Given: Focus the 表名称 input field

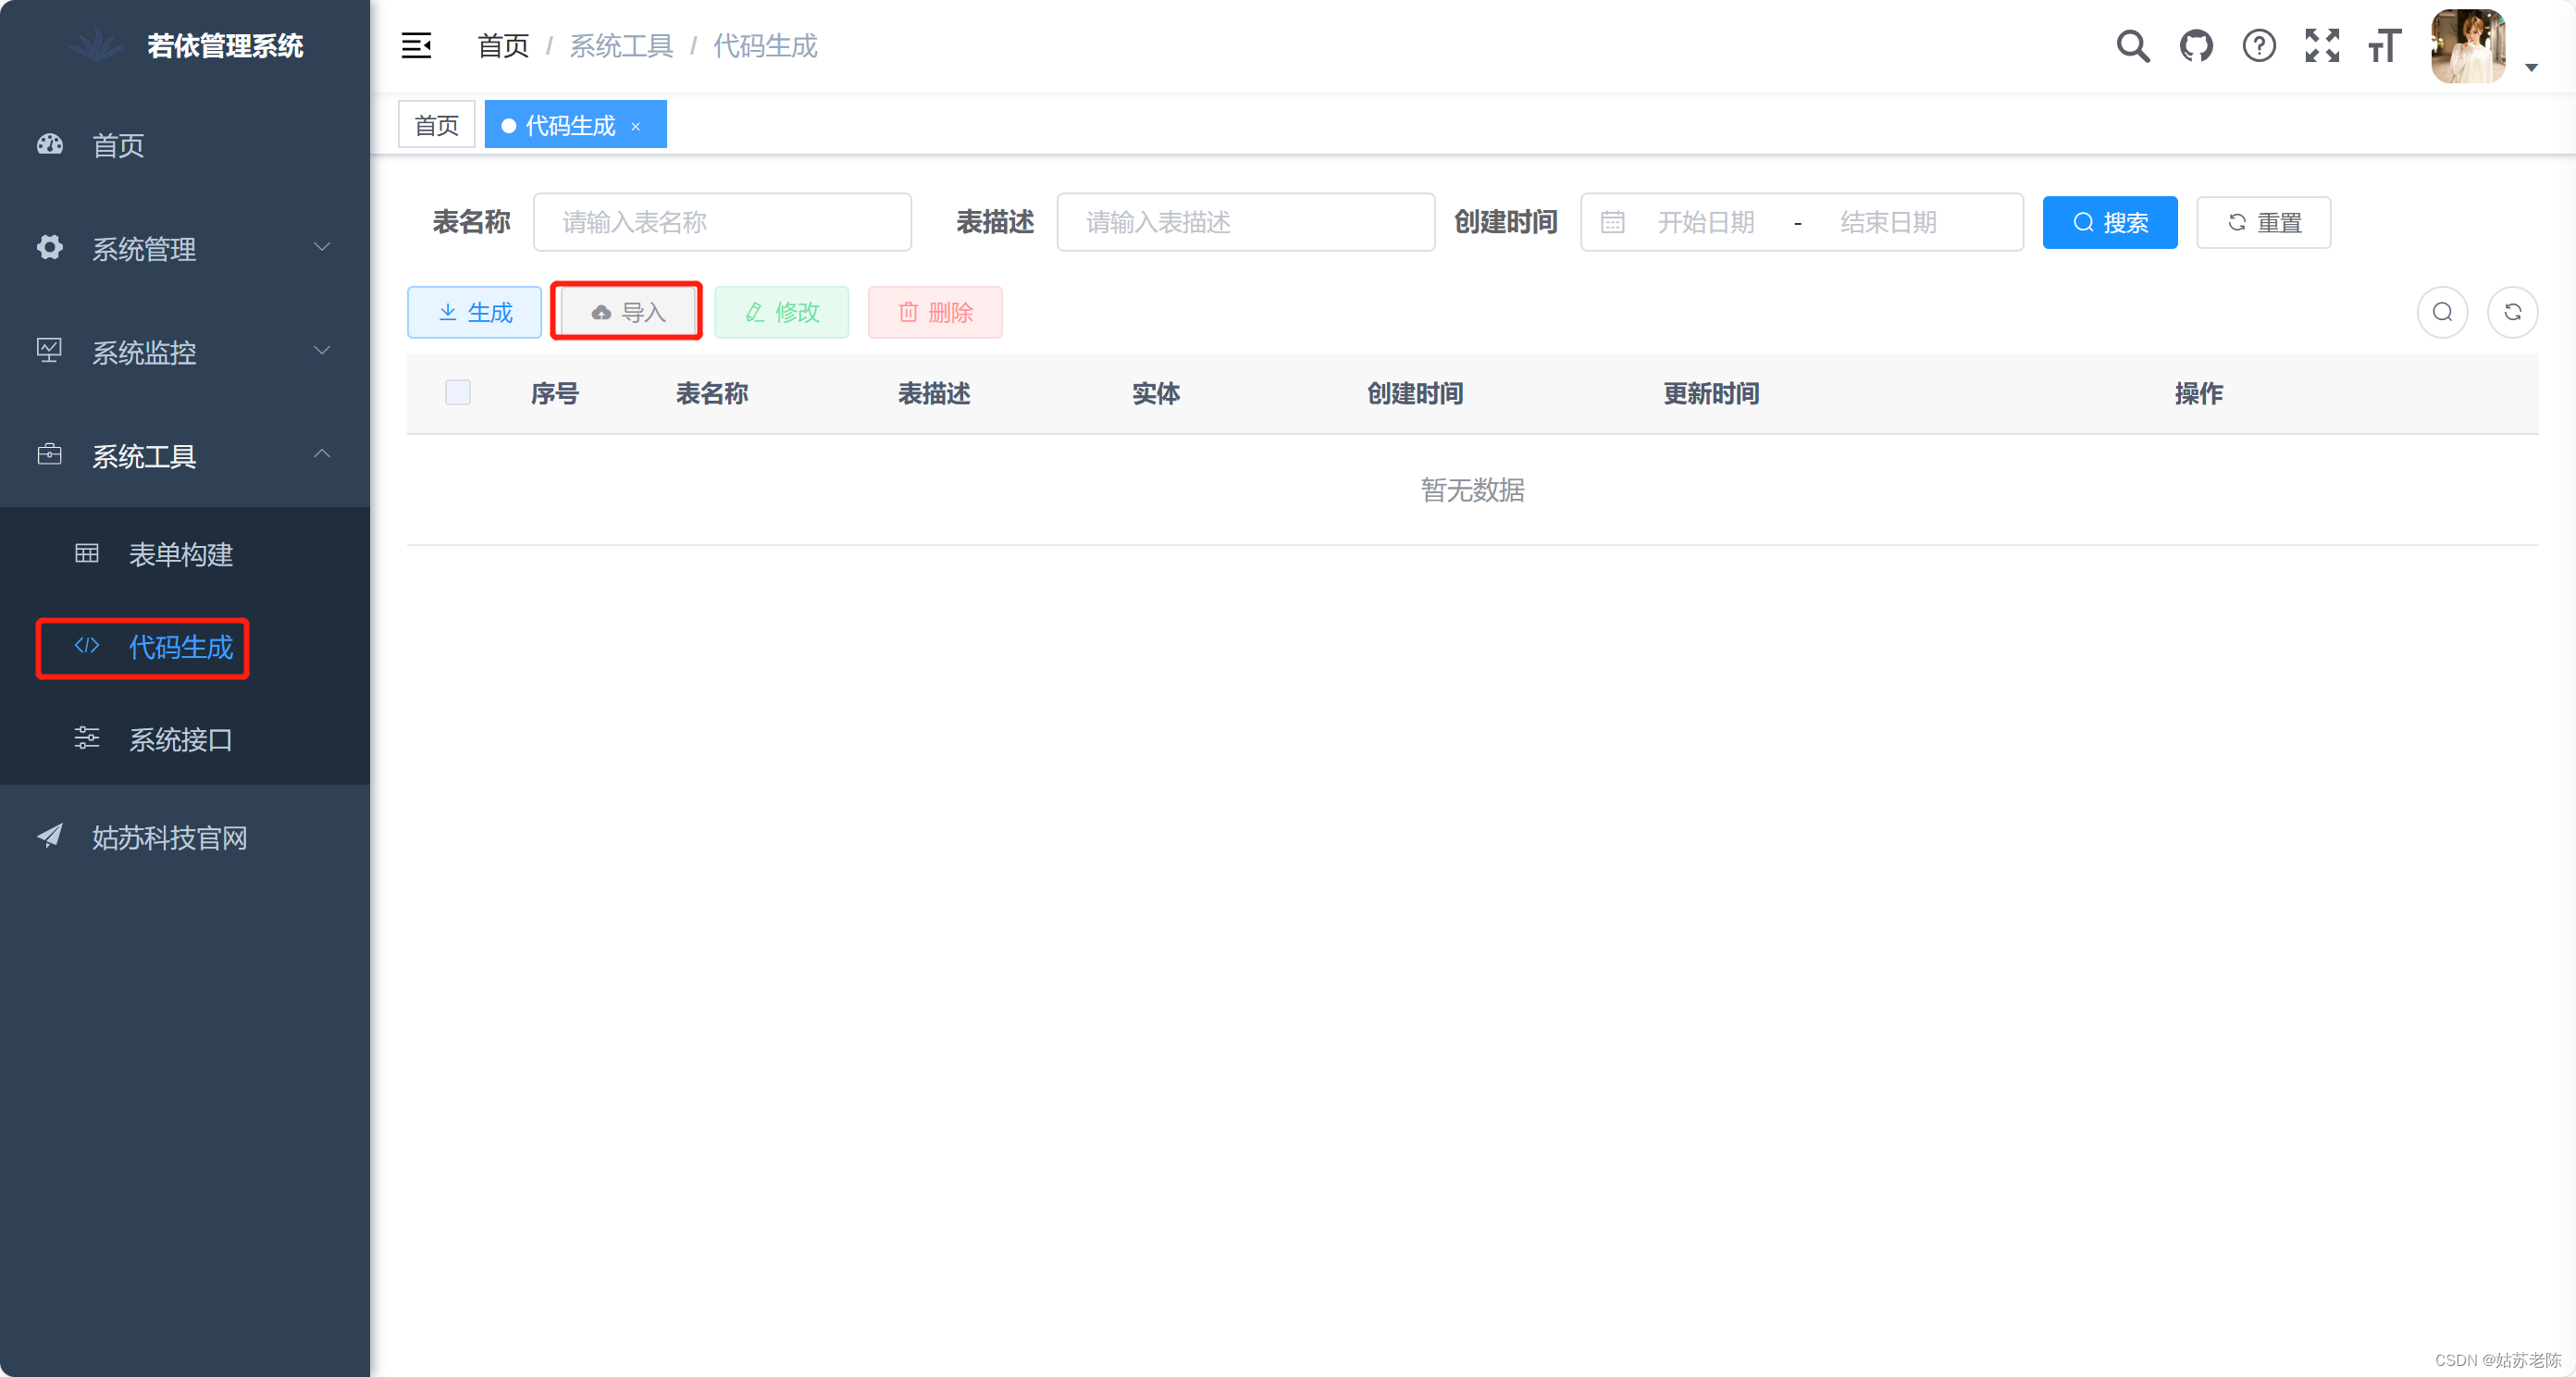Looking at the screenshot, I should (x=722, y=222).
